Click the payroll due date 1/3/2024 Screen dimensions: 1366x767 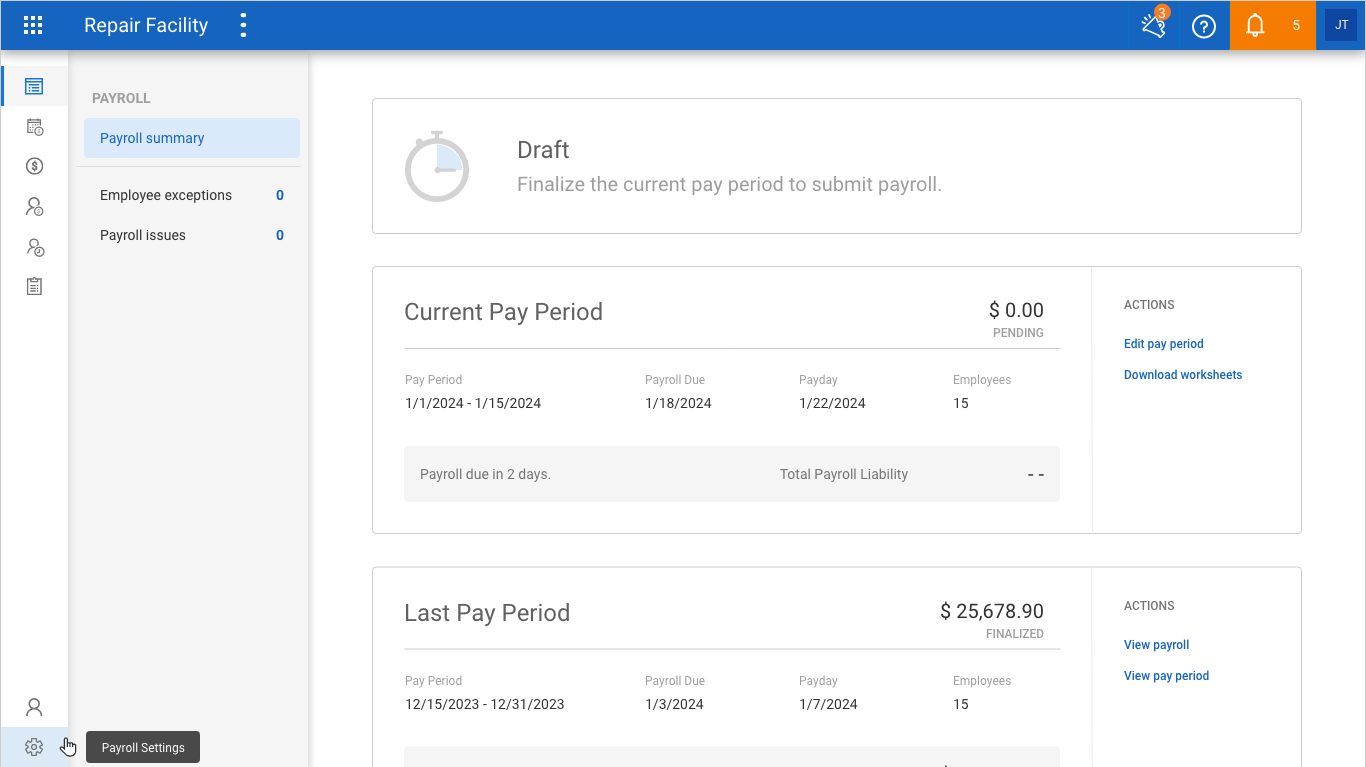click(674, 705)
